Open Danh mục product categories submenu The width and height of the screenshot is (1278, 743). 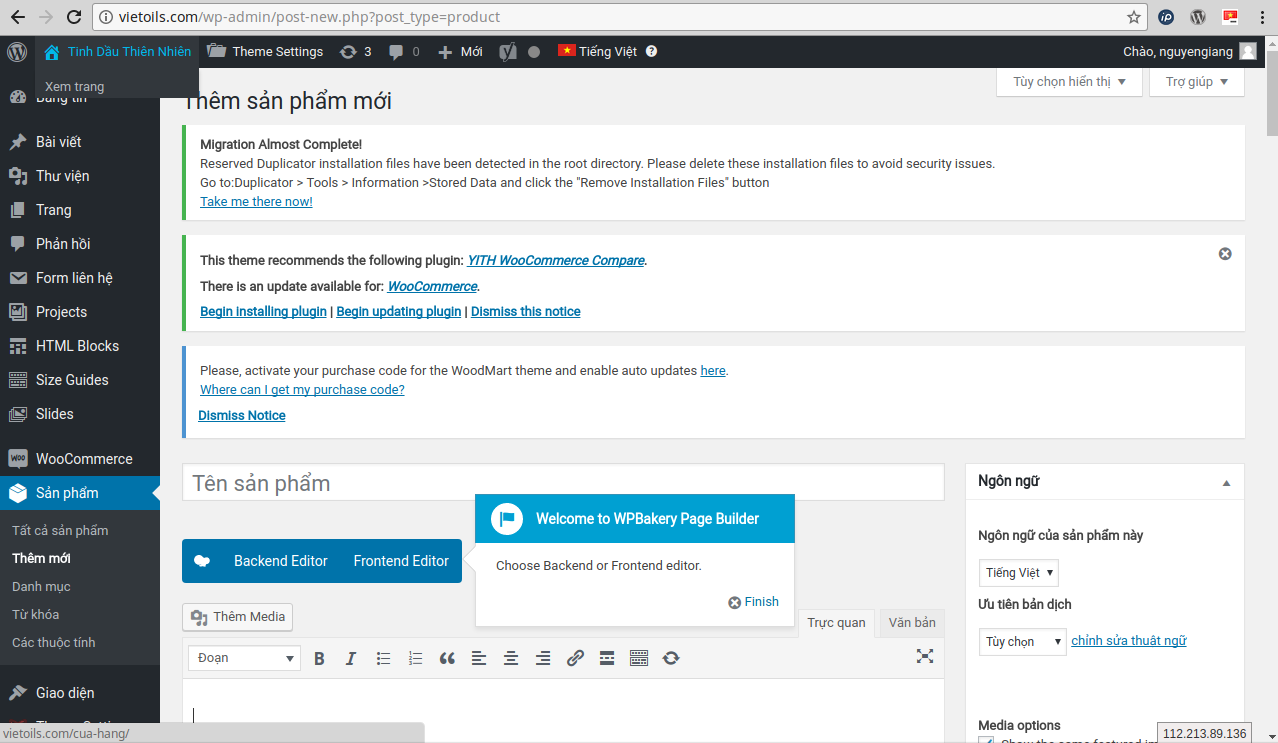(x=41, y=587)
